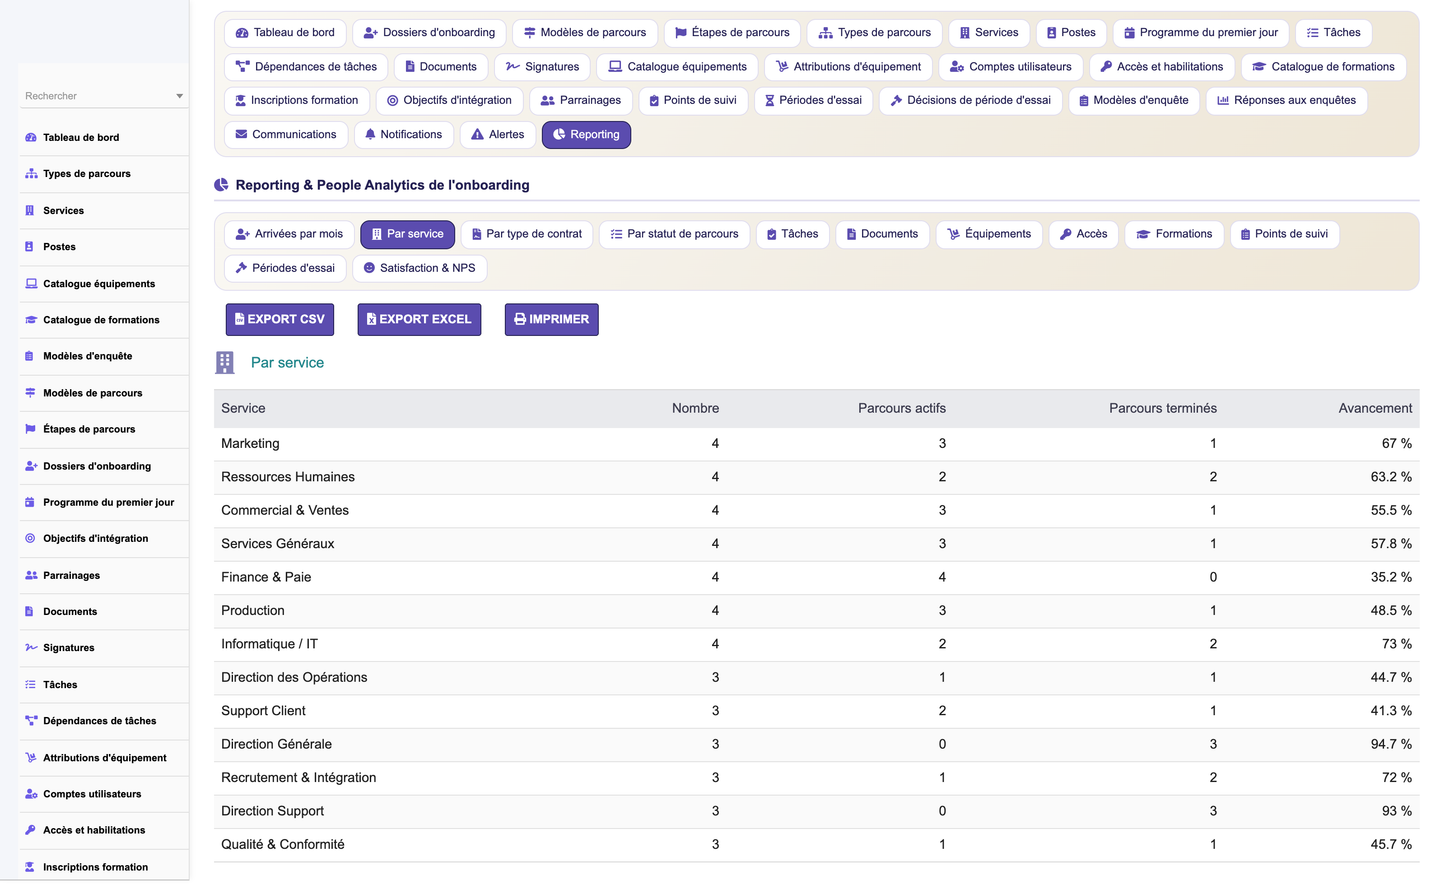Screen dimensions: 1445x894
Task: Click the Attributions d'équipement dolly icon in sidebar
Action: point(31,758)
